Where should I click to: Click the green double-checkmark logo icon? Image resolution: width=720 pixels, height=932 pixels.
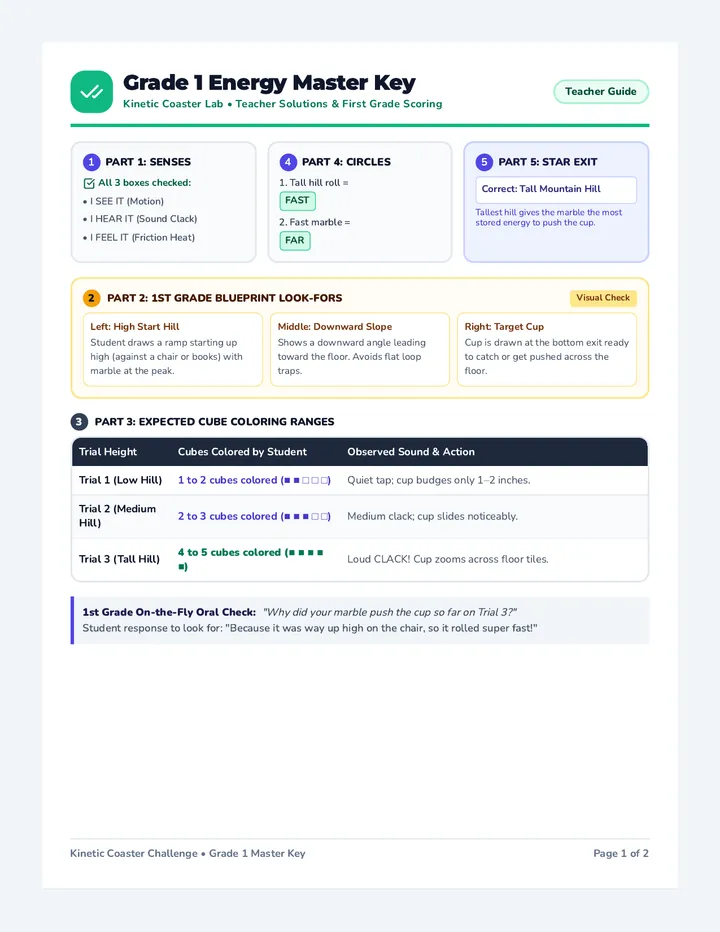coord(92,92)
